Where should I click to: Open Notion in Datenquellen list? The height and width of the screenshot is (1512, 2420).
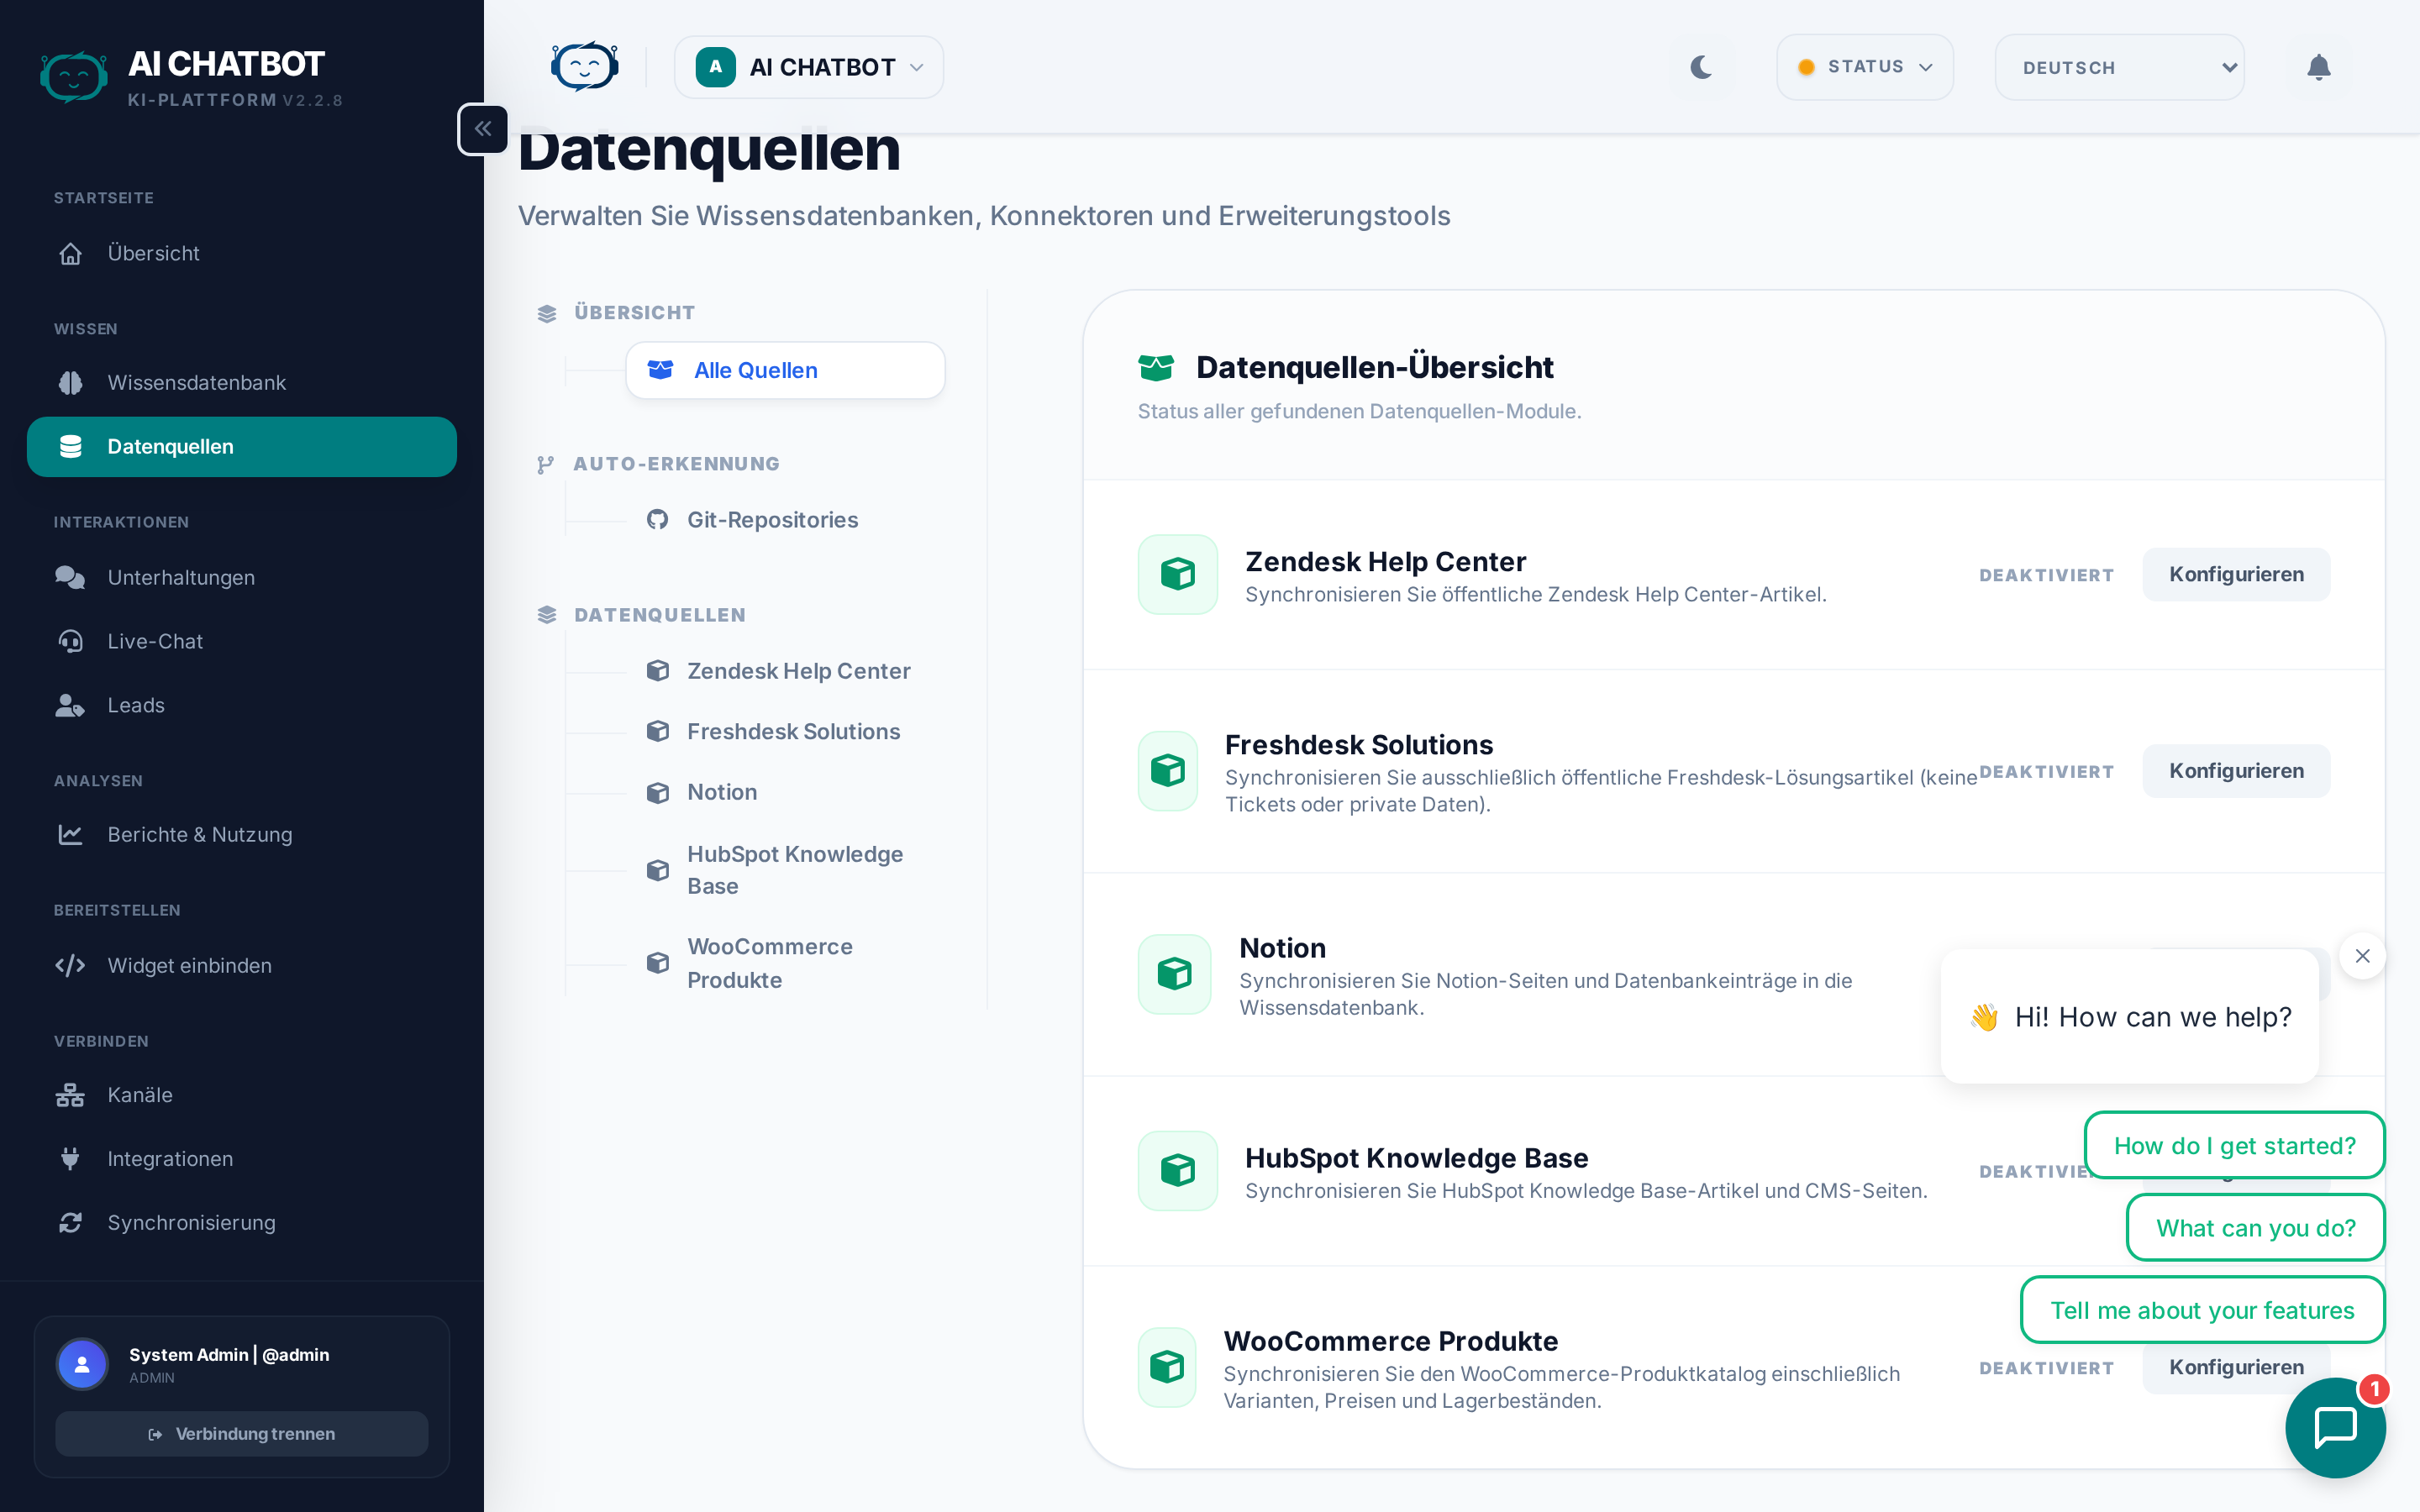pyautogui.click(x=721, y=792)
